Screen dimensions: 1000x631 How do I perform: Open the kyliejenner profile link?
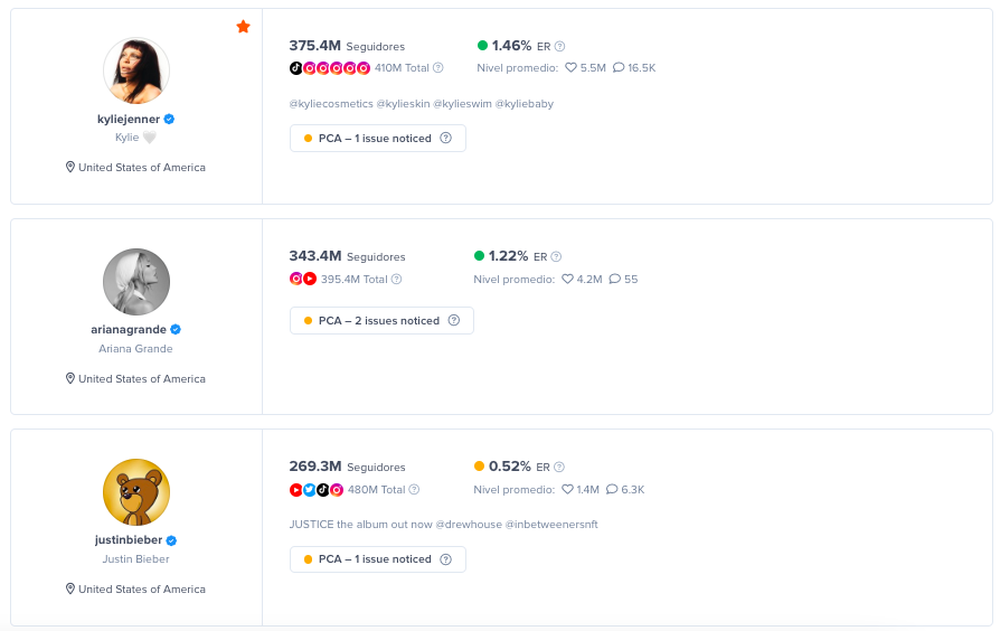pos(128,119)
